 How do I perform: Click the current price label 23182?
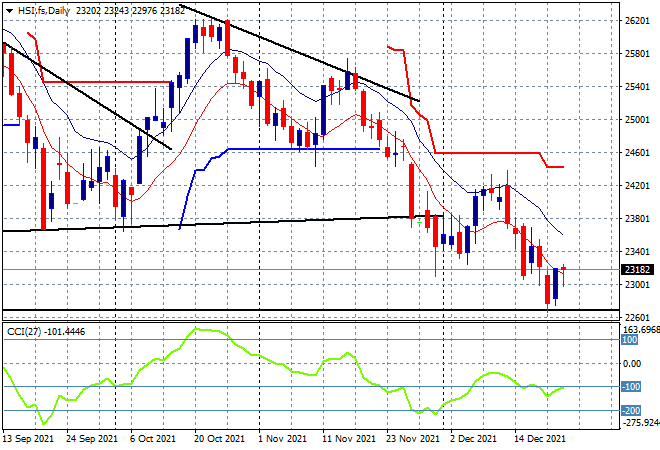[637, 269]
